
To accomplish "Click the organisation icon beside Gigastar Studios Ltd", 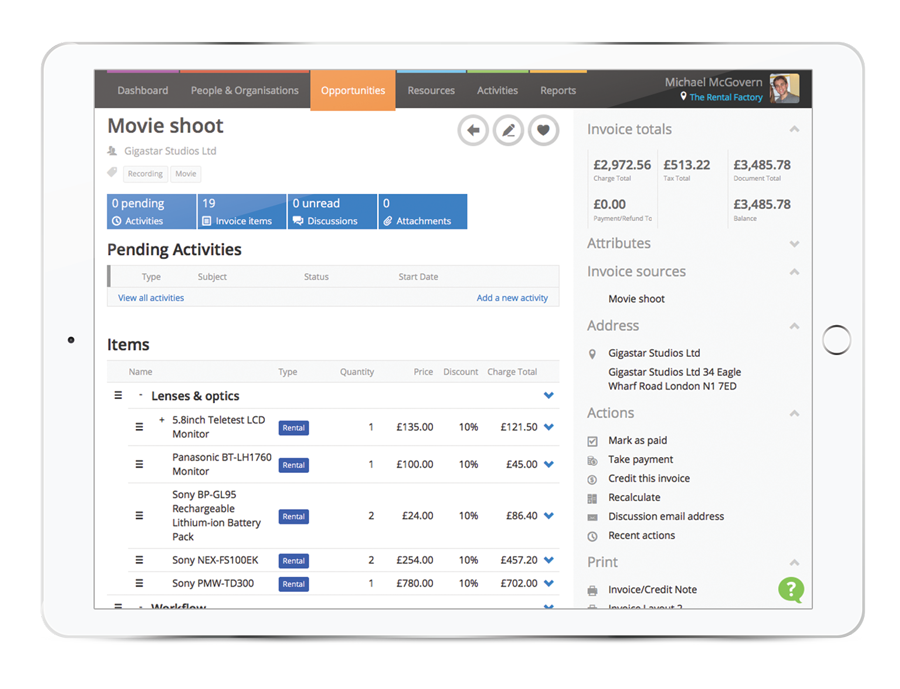I will tap(112, 151).
